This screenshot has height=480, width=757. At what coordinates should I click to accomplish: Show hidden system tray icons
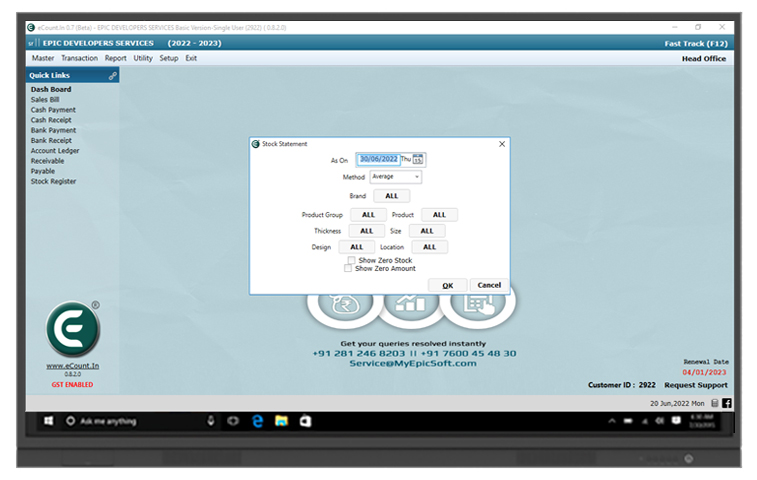point(612,421)
